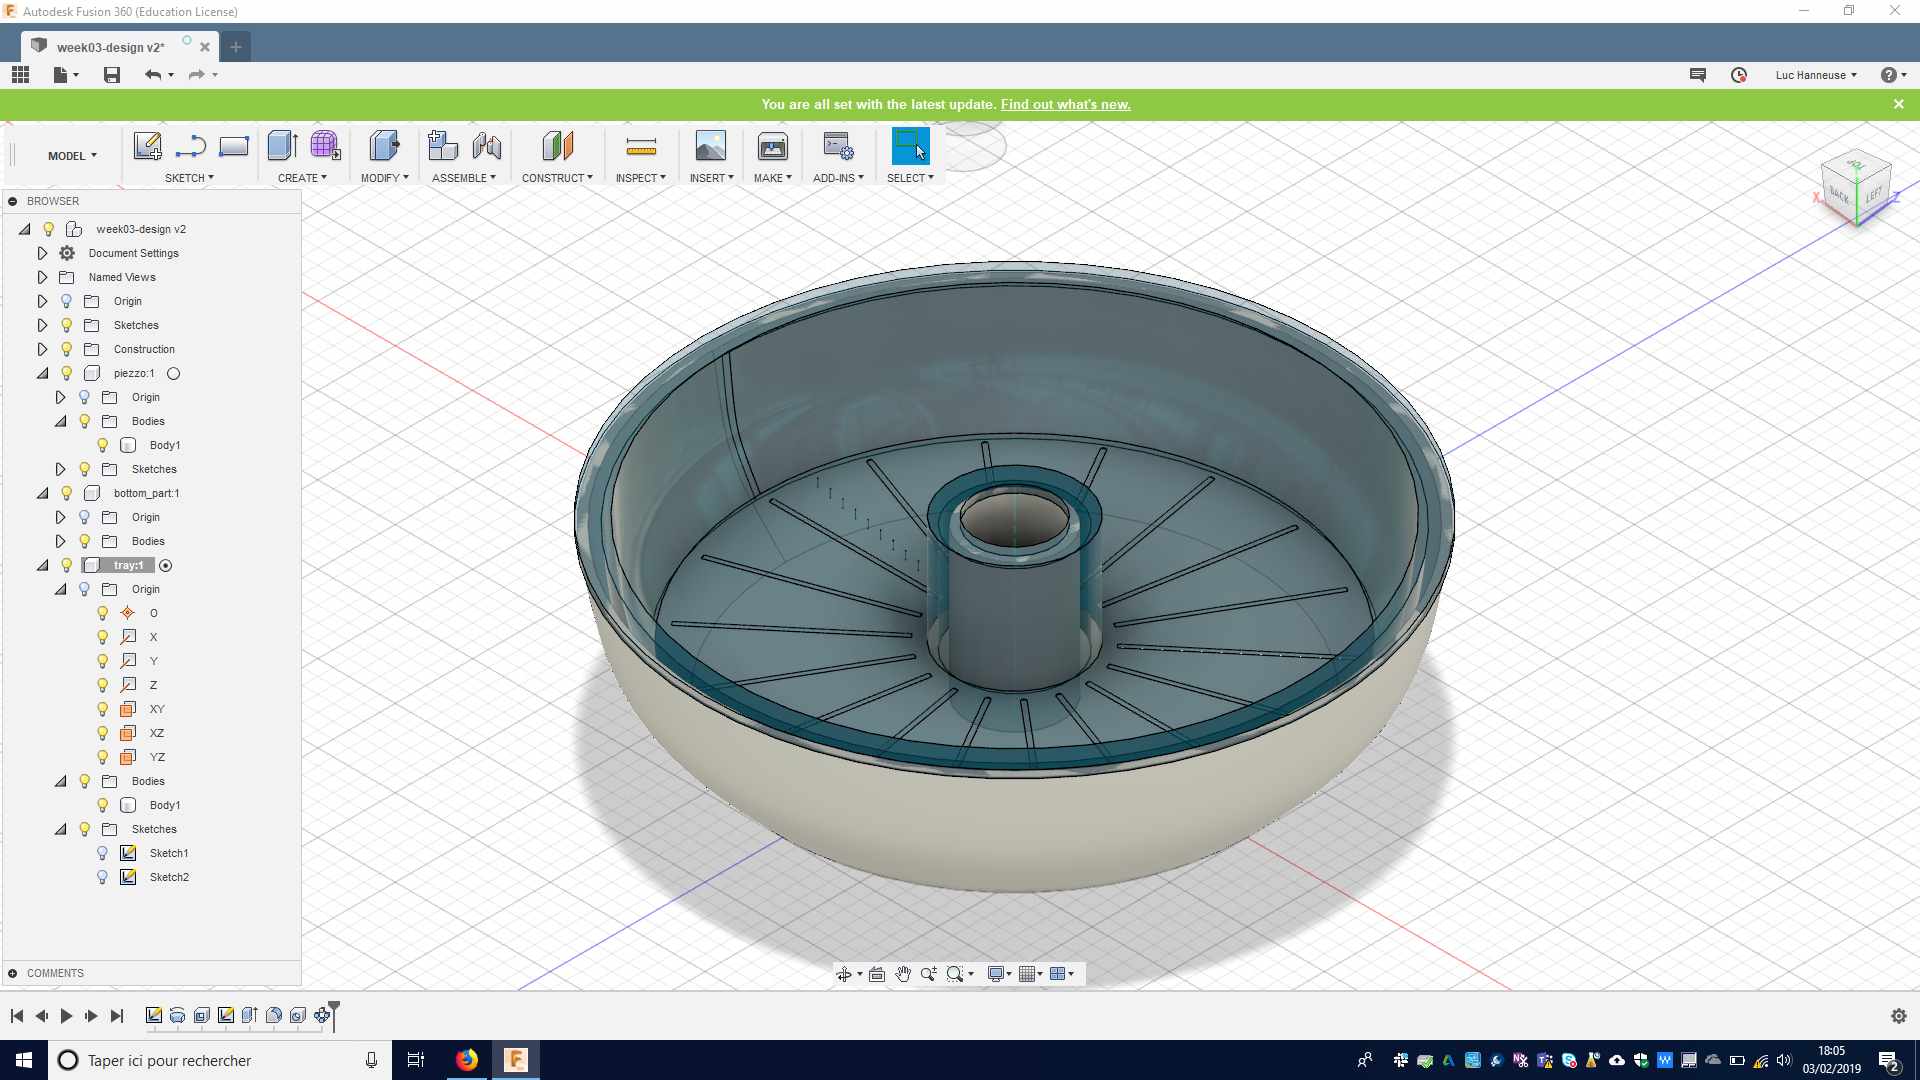Activate piezzo:1 component radio button

coord(173,373)
